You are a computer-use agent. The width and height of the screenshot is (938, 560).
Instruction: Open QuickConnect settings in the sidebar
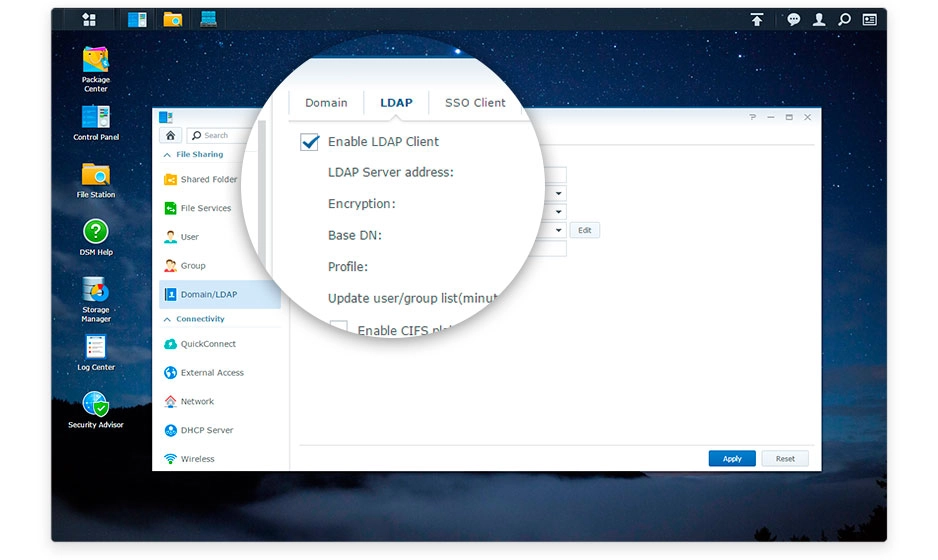pyautogui.click(x=220, y=343)
